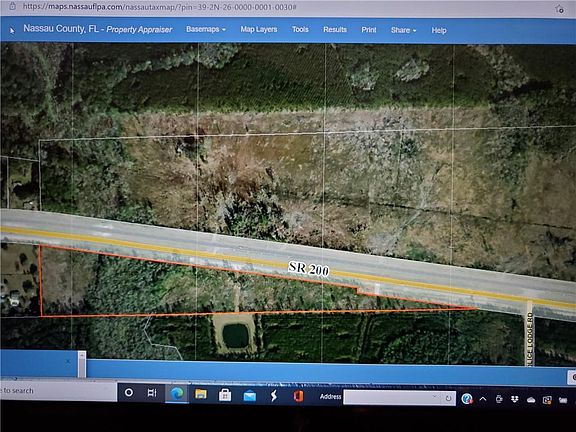This screenshot has height=432, width=576.
Task: Open File Explorer from the taskbar
Action: click(x=201, y=394)
